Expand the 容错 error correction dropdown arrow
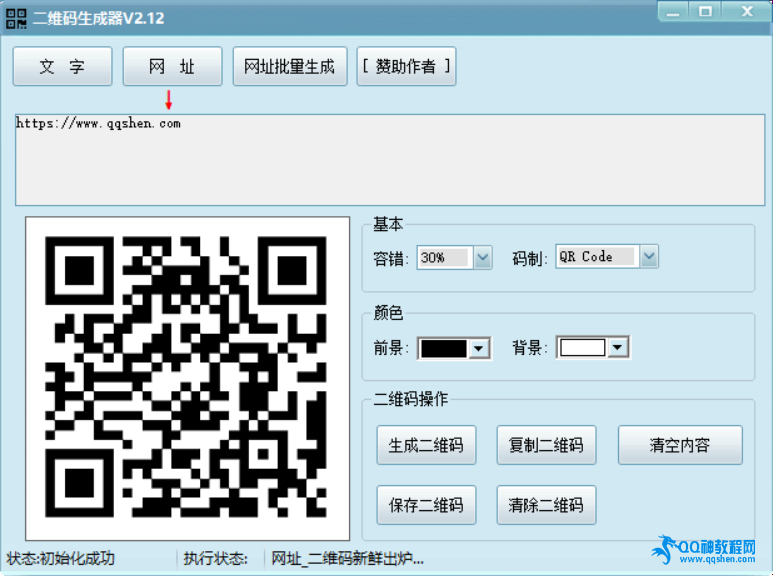The image size is (773, 576). pyautogui.click(x=483, y=257)
